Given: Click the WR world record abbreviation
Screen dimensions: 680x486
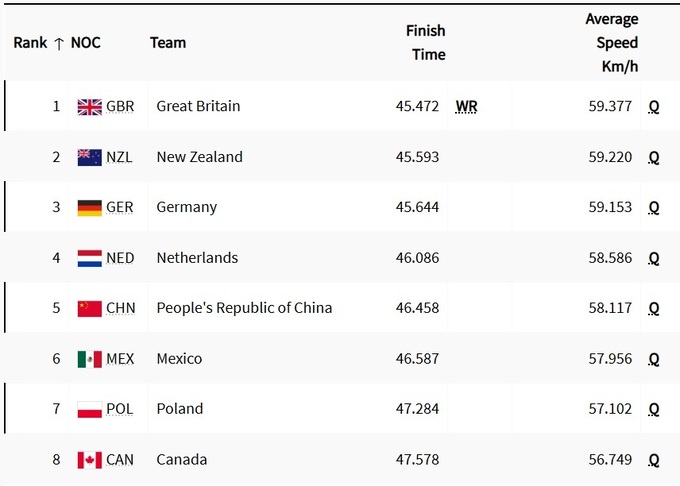Looking at the screenshot, I should pos(466,106).
